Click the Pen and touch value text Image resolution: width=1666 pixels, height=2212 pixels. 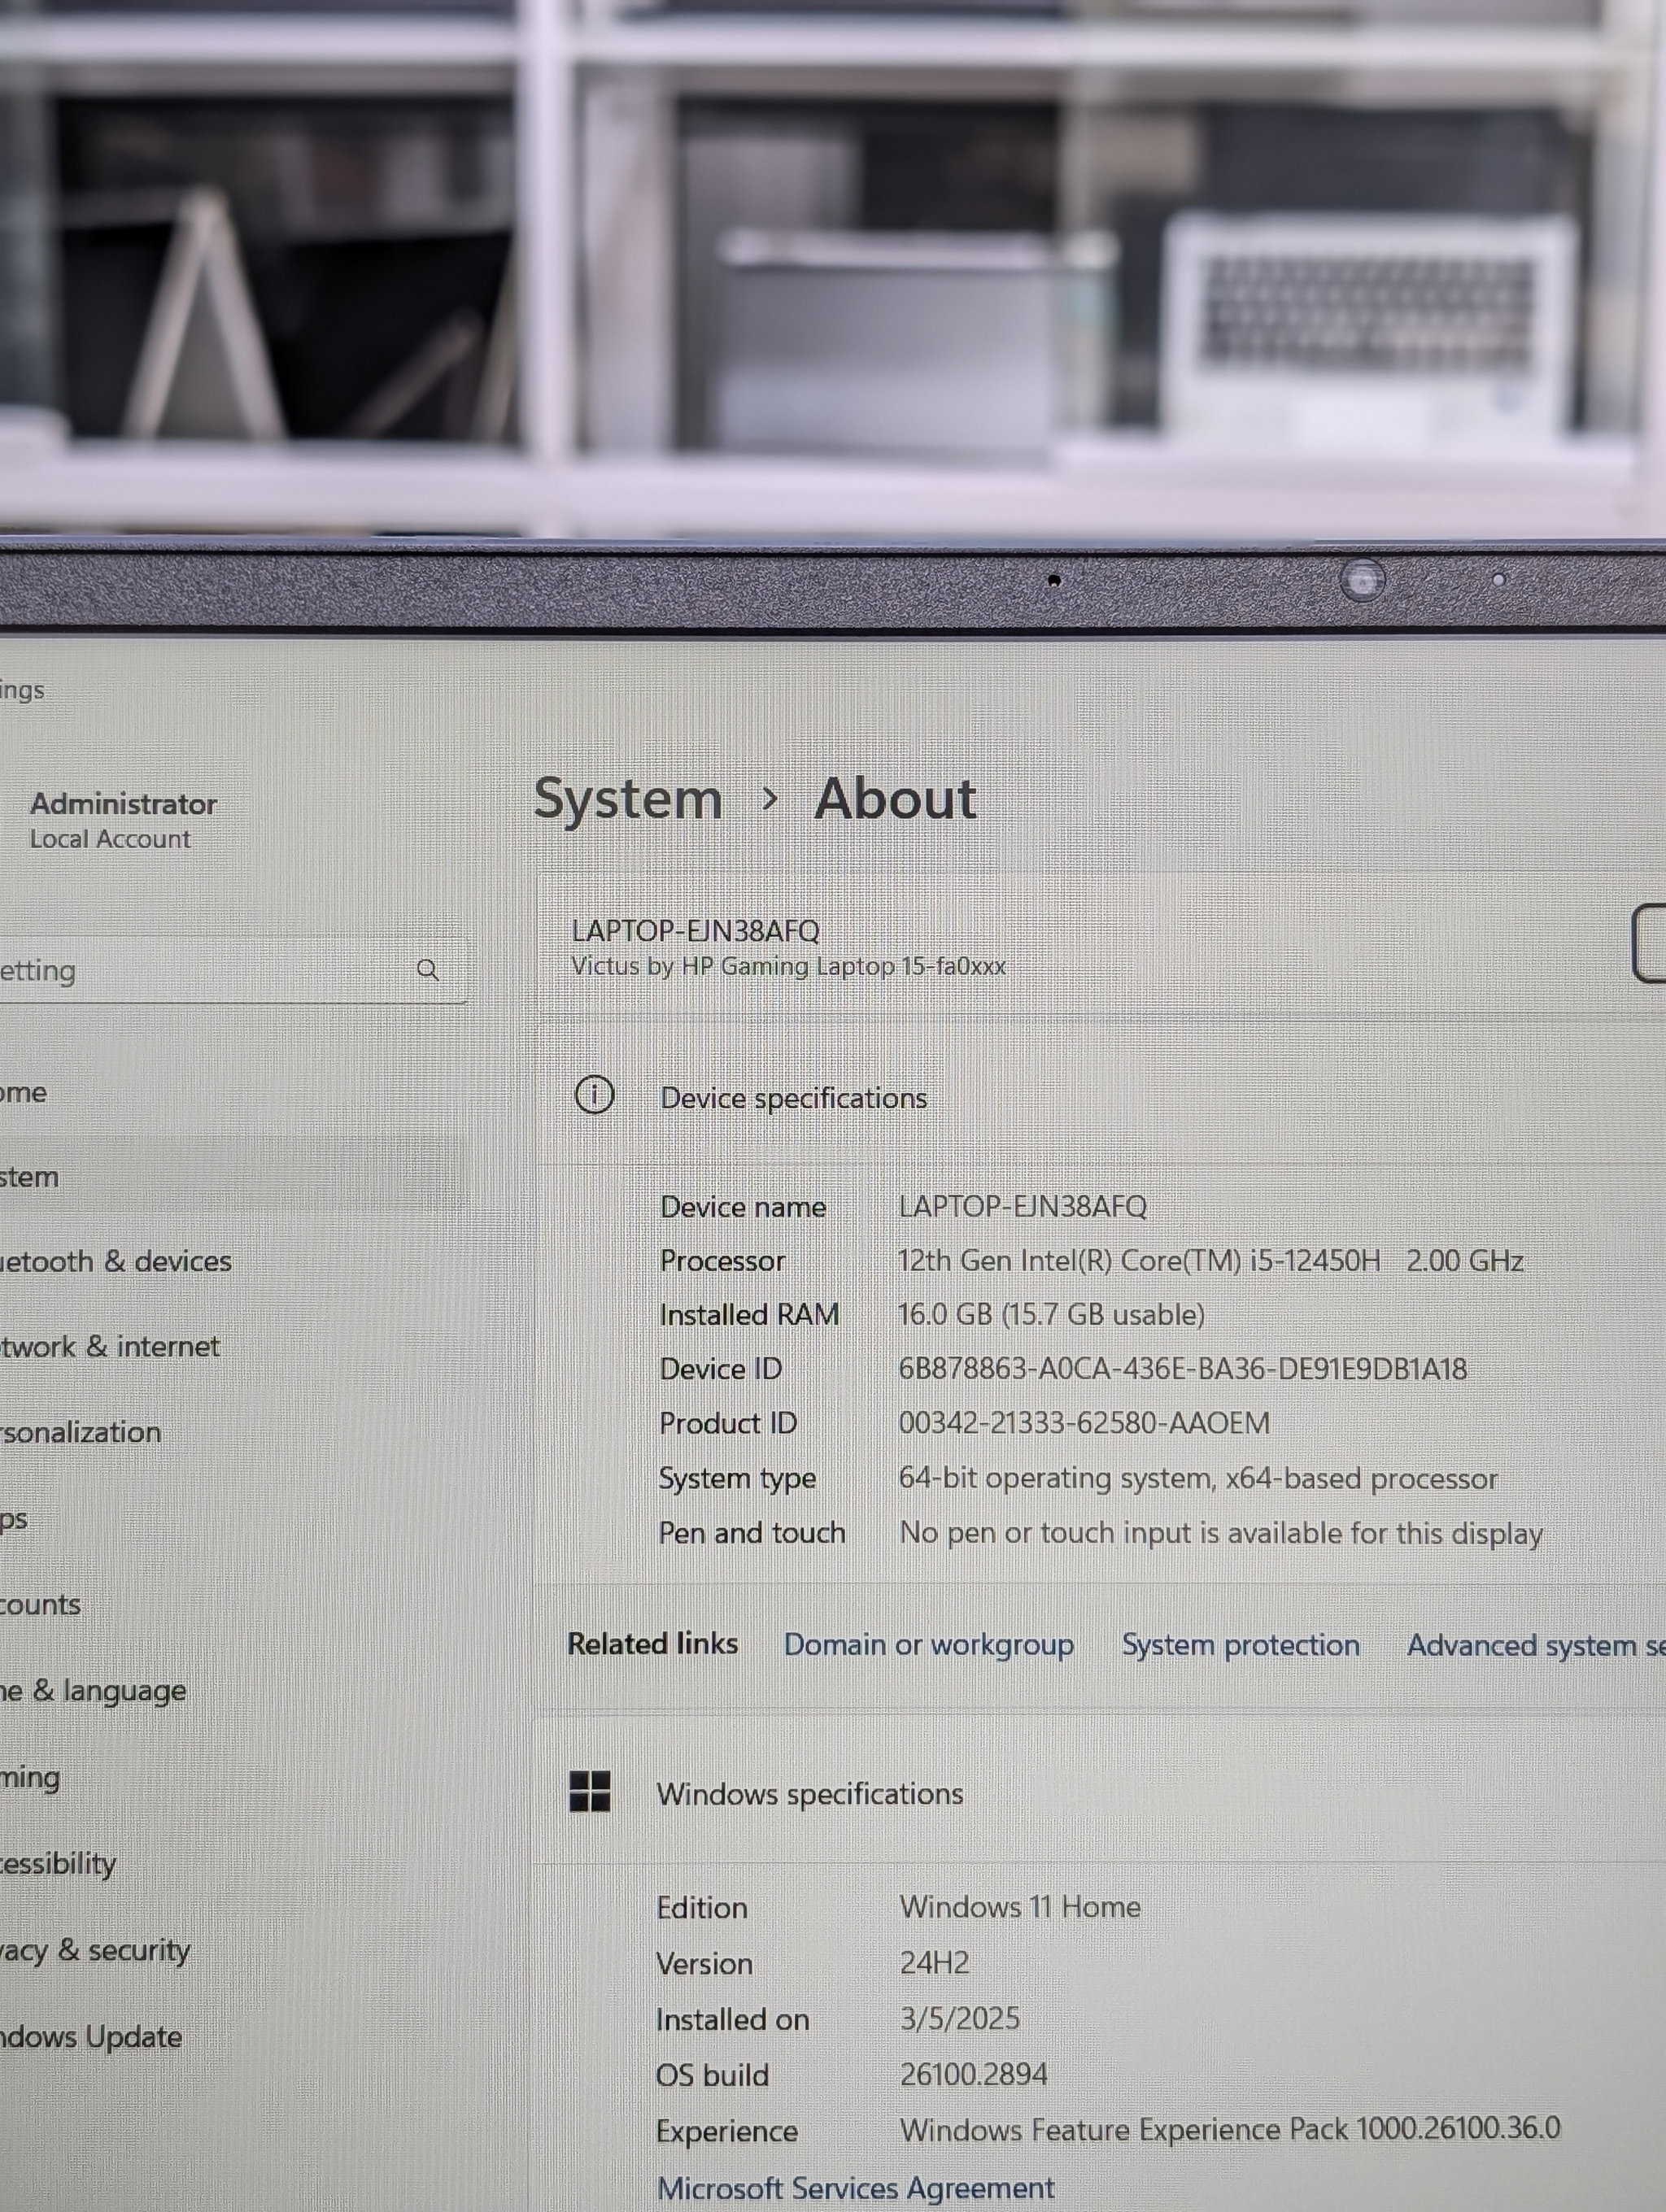(1221, 1532)
